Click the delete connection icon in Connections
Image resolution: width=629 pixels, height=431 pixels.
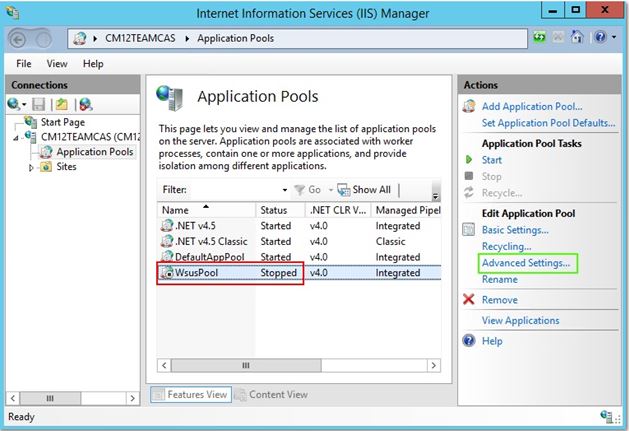pyautogui.click(x=85, y=104)
